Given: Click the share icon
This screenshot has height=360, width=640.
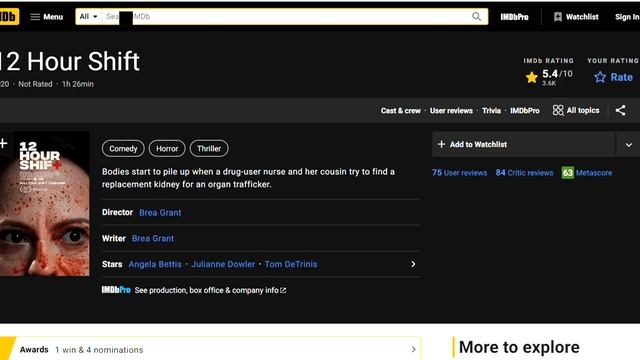Looking at the screenshot, I should pyautogui.click(x=620, y=110).
